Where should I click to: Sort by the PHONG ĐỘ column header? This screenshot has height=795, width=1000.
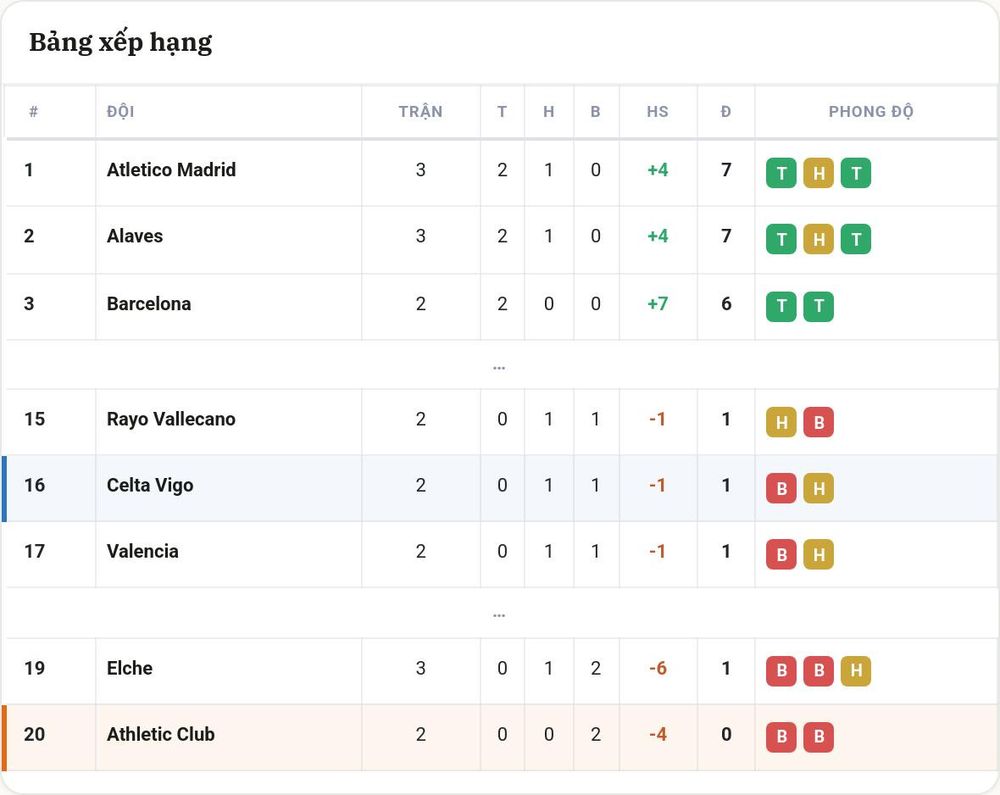tap(871, 112)
